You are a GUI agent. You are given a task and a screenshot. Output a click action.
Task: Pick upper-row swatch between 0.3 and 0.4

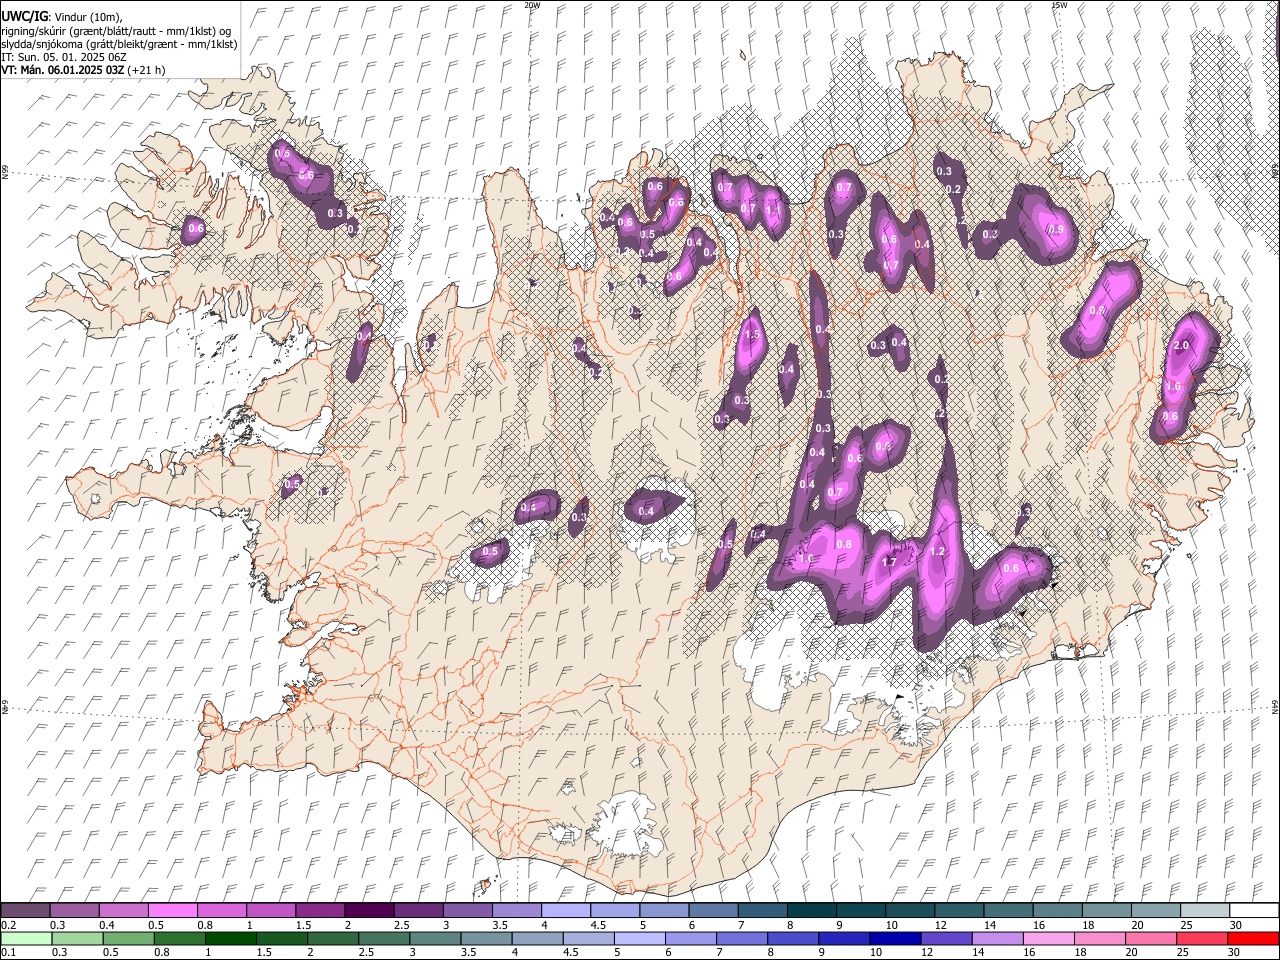74,910
